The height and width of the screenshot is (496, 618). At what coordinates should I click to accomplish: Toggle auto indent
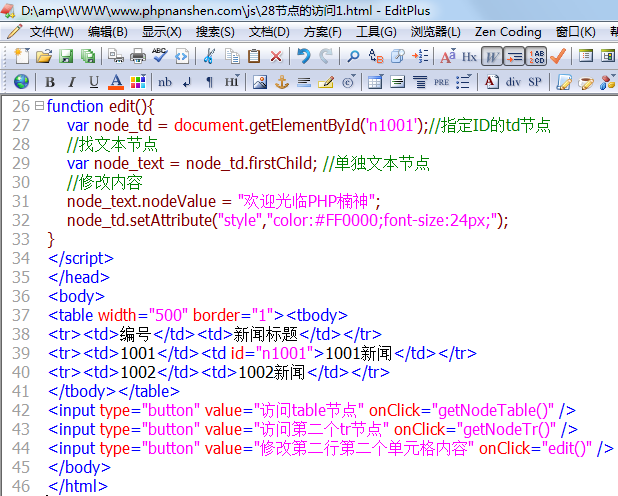514,56
